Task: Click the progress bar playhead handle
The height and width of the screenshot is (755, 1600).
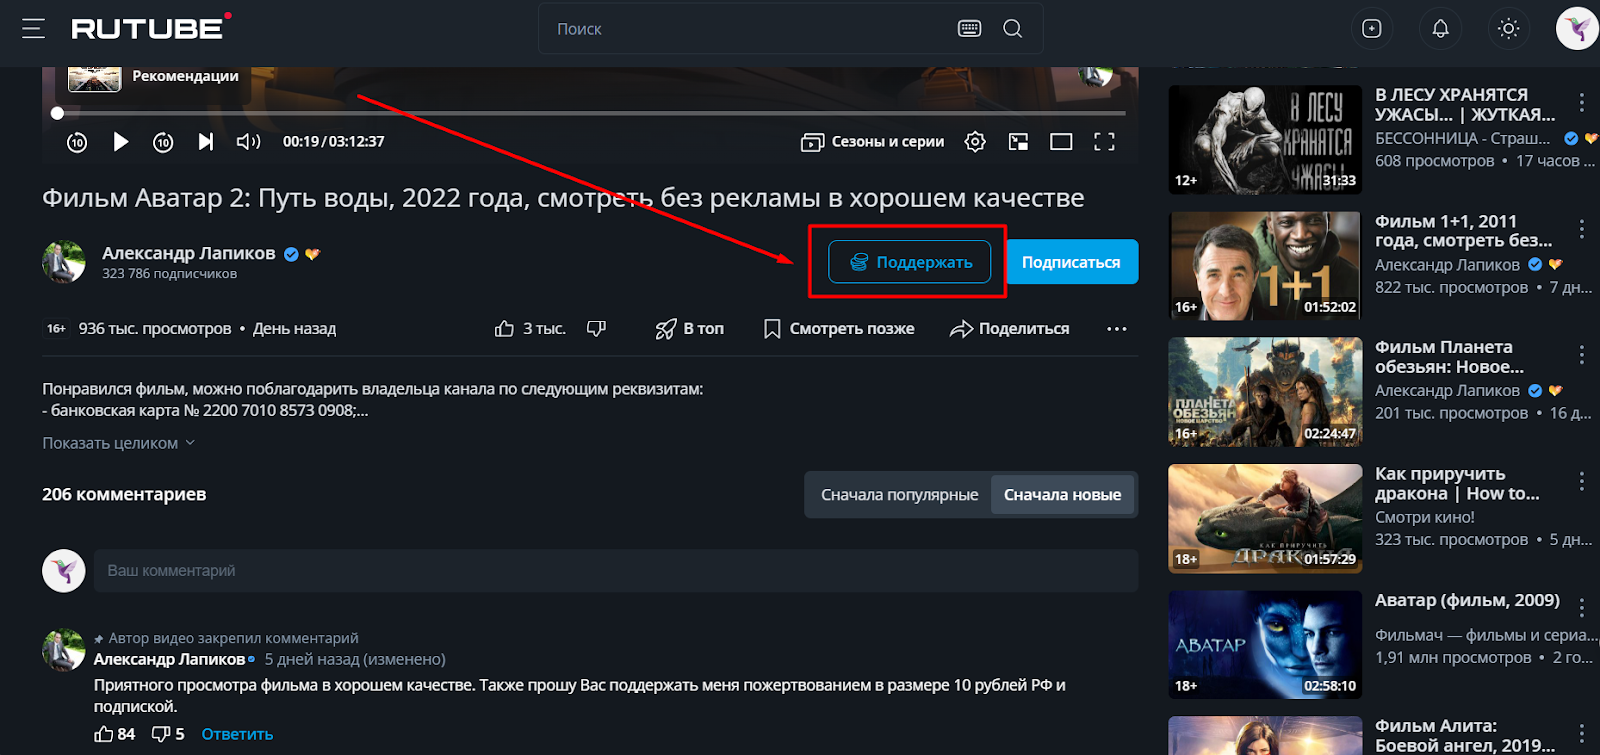Action: [57, 113]
